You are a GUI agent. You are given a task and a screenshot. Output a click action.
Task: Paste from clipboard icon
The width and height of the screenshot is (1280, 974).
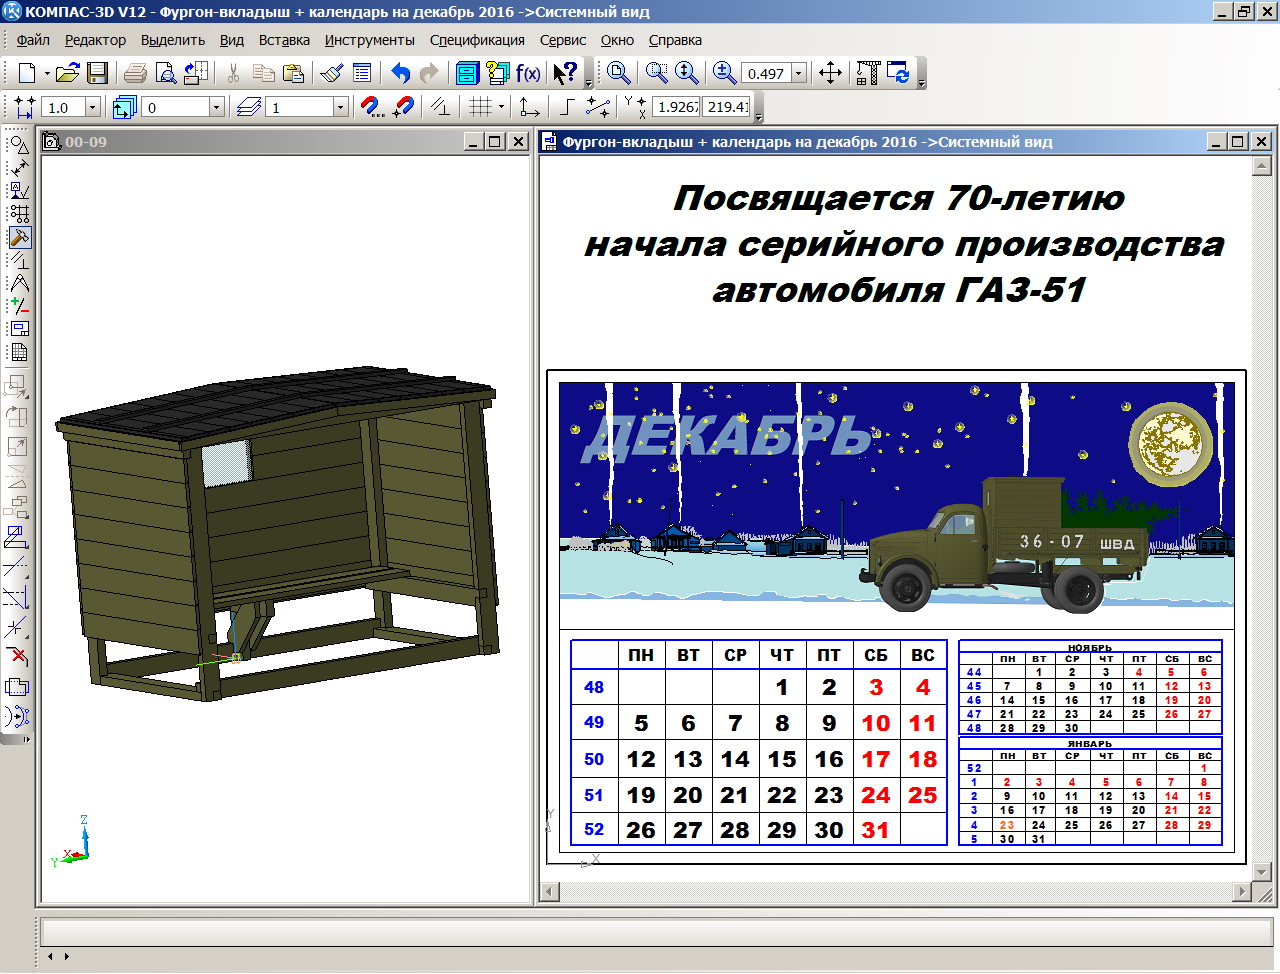pyautogui.click(x=293, y=73)
